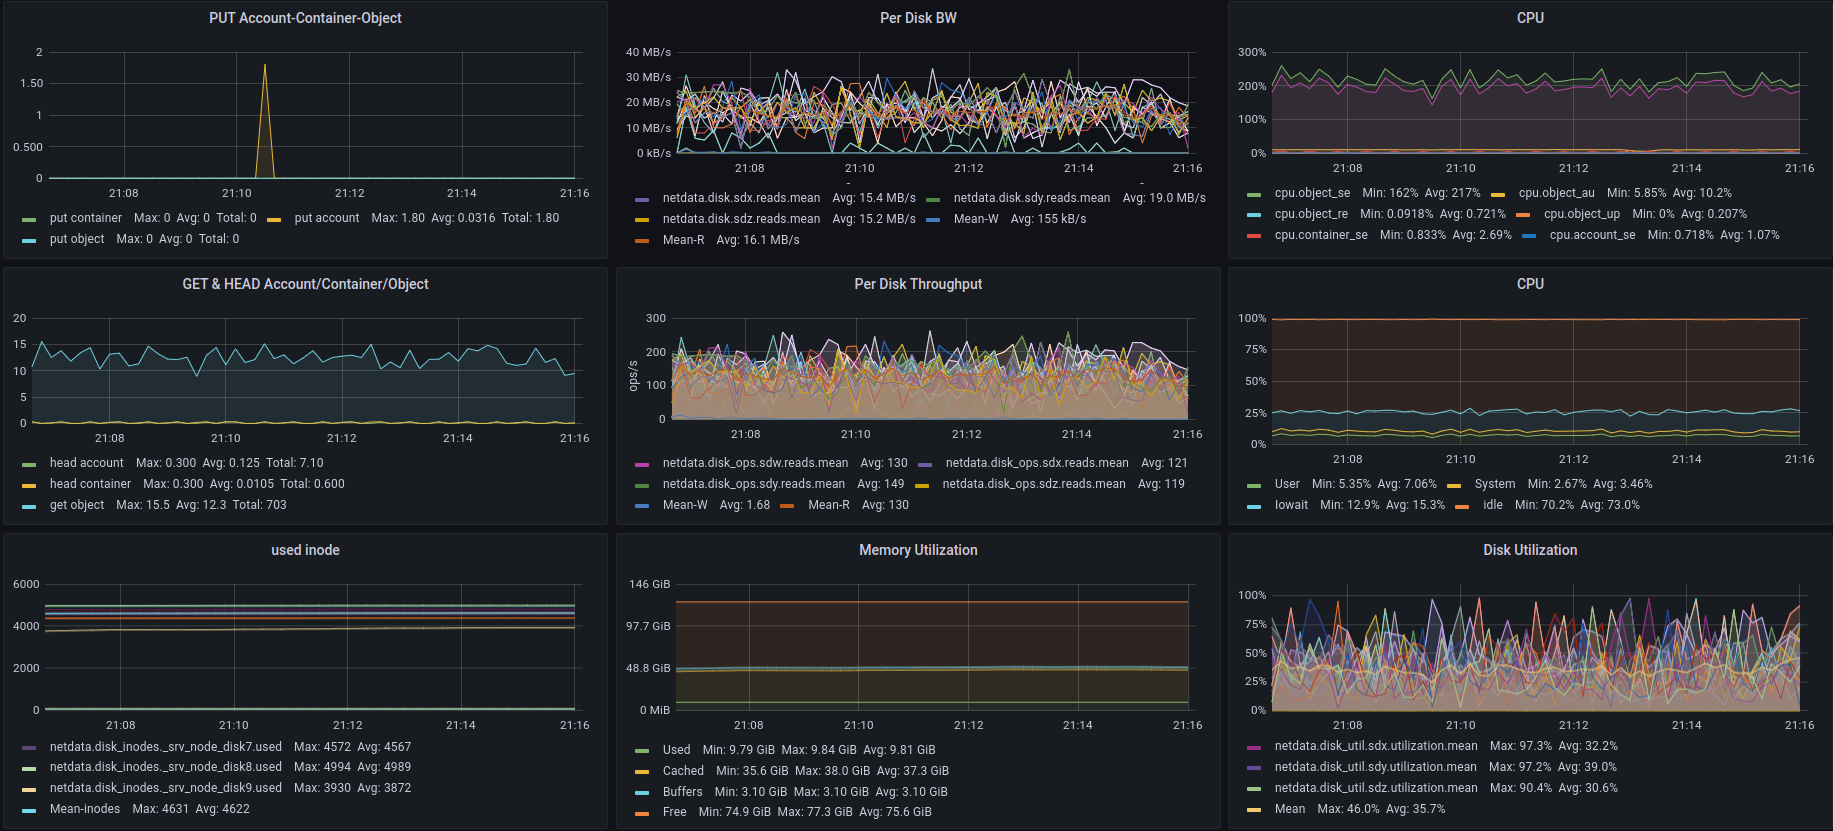Select netdata.disk_util.sdy.utilization.mean in the legend
The image size is (1833, 831).
click(1375, 767)
